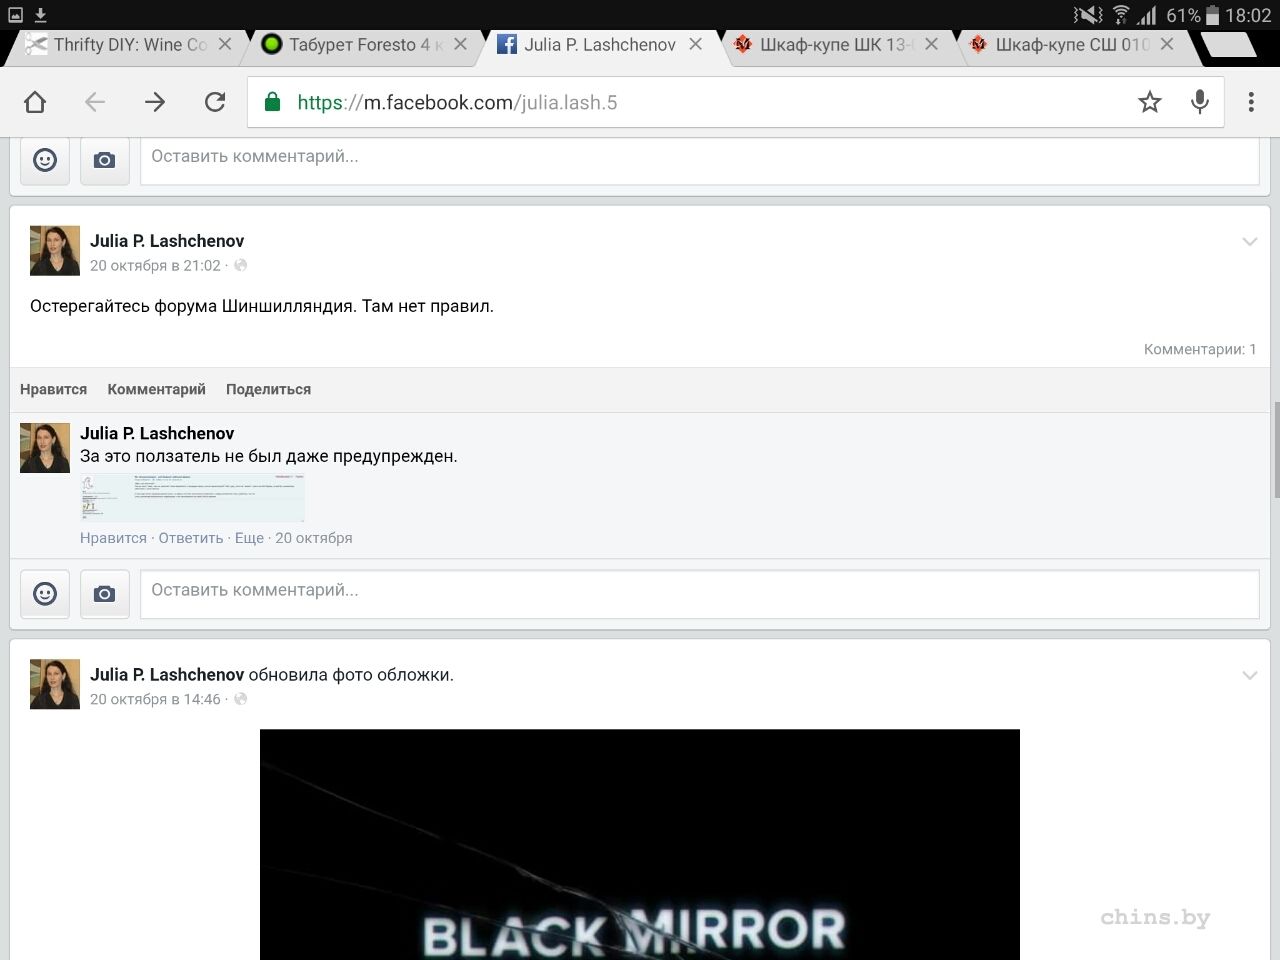Tap the browser Home icon
Viewport: 1280px width, 960px height.
35,102
